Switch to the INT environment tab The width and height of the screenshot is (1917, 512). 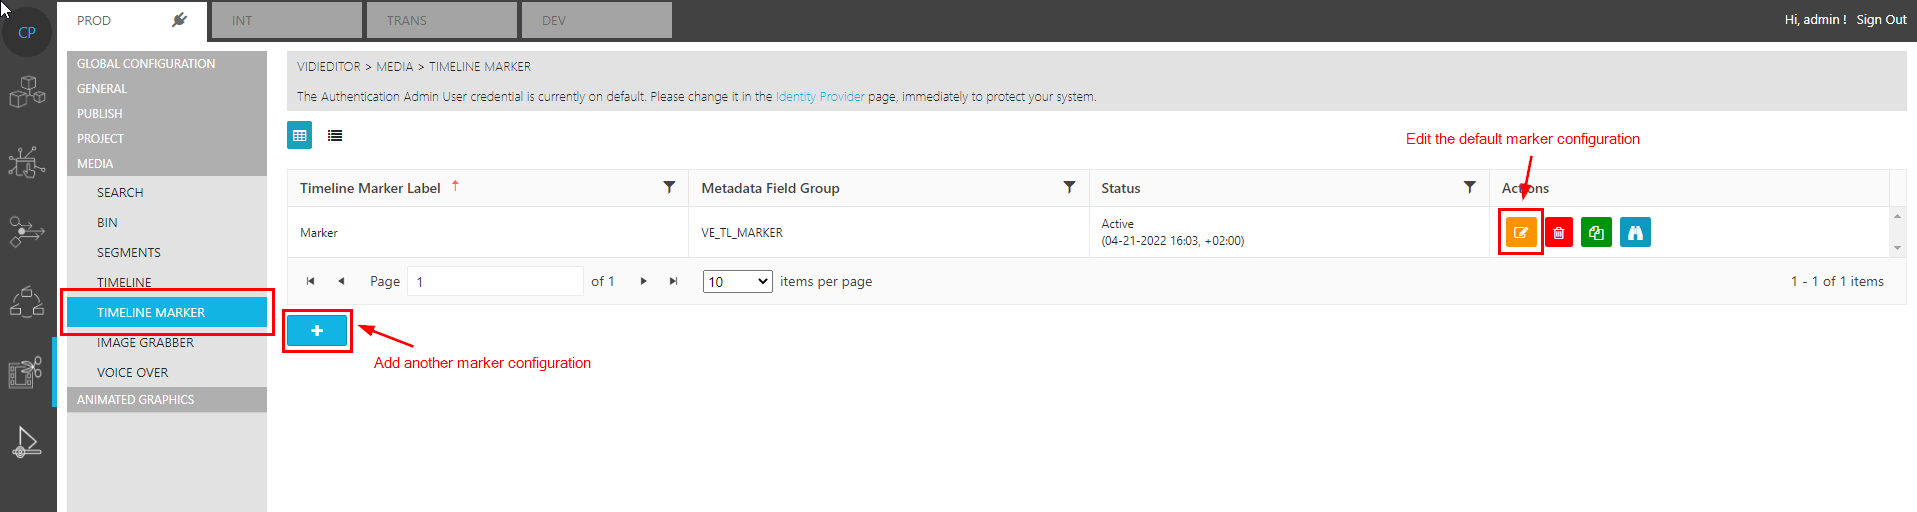[287, 20]
